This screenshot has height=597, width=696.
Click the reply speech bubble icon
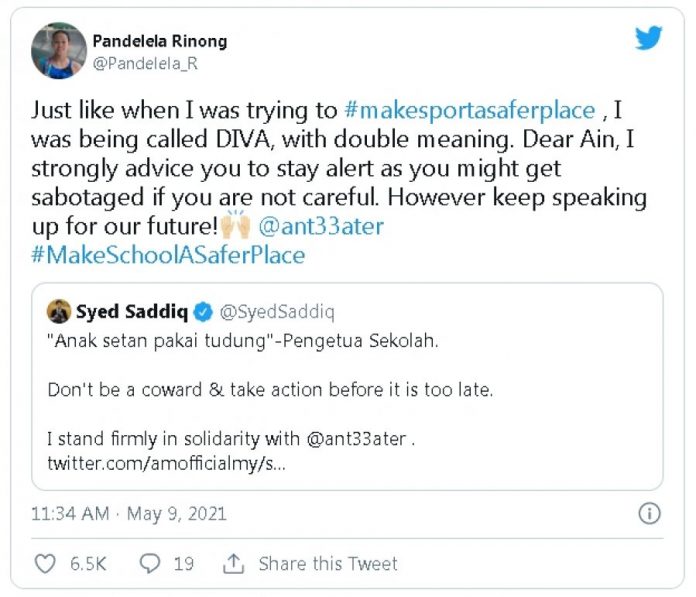[x=150, y=564]
